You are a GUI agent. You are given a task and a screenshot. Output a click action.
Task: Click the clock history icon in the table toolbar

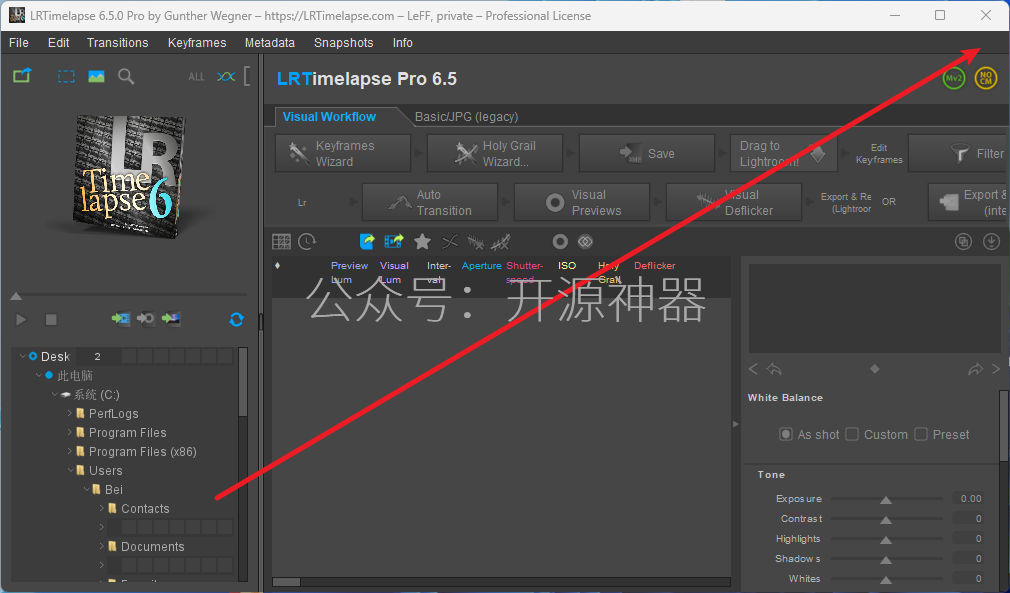(307, 241)
